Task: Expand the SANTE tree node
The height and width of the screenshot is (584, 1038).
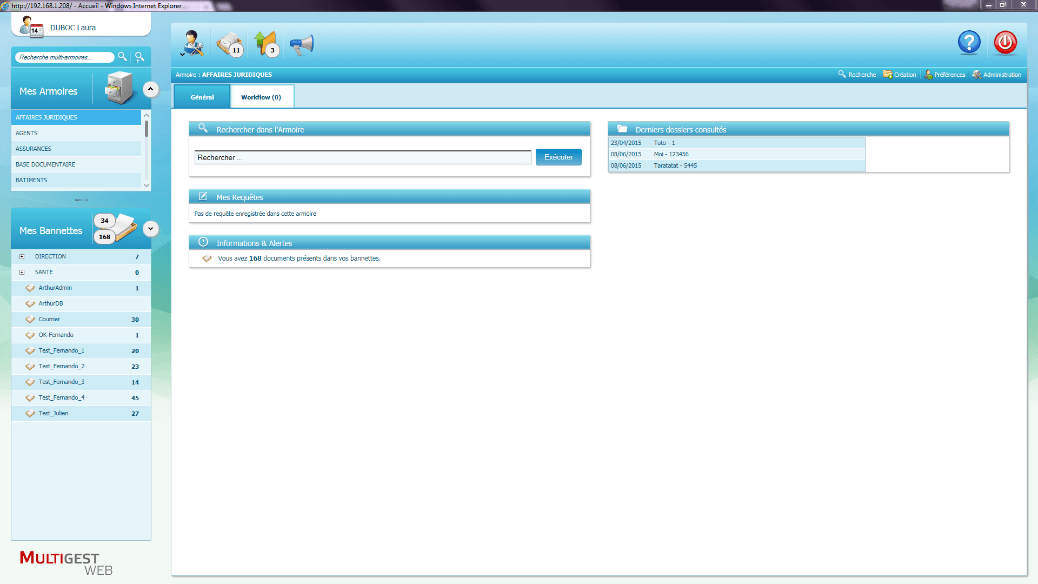Action: (x=21, y=272)
